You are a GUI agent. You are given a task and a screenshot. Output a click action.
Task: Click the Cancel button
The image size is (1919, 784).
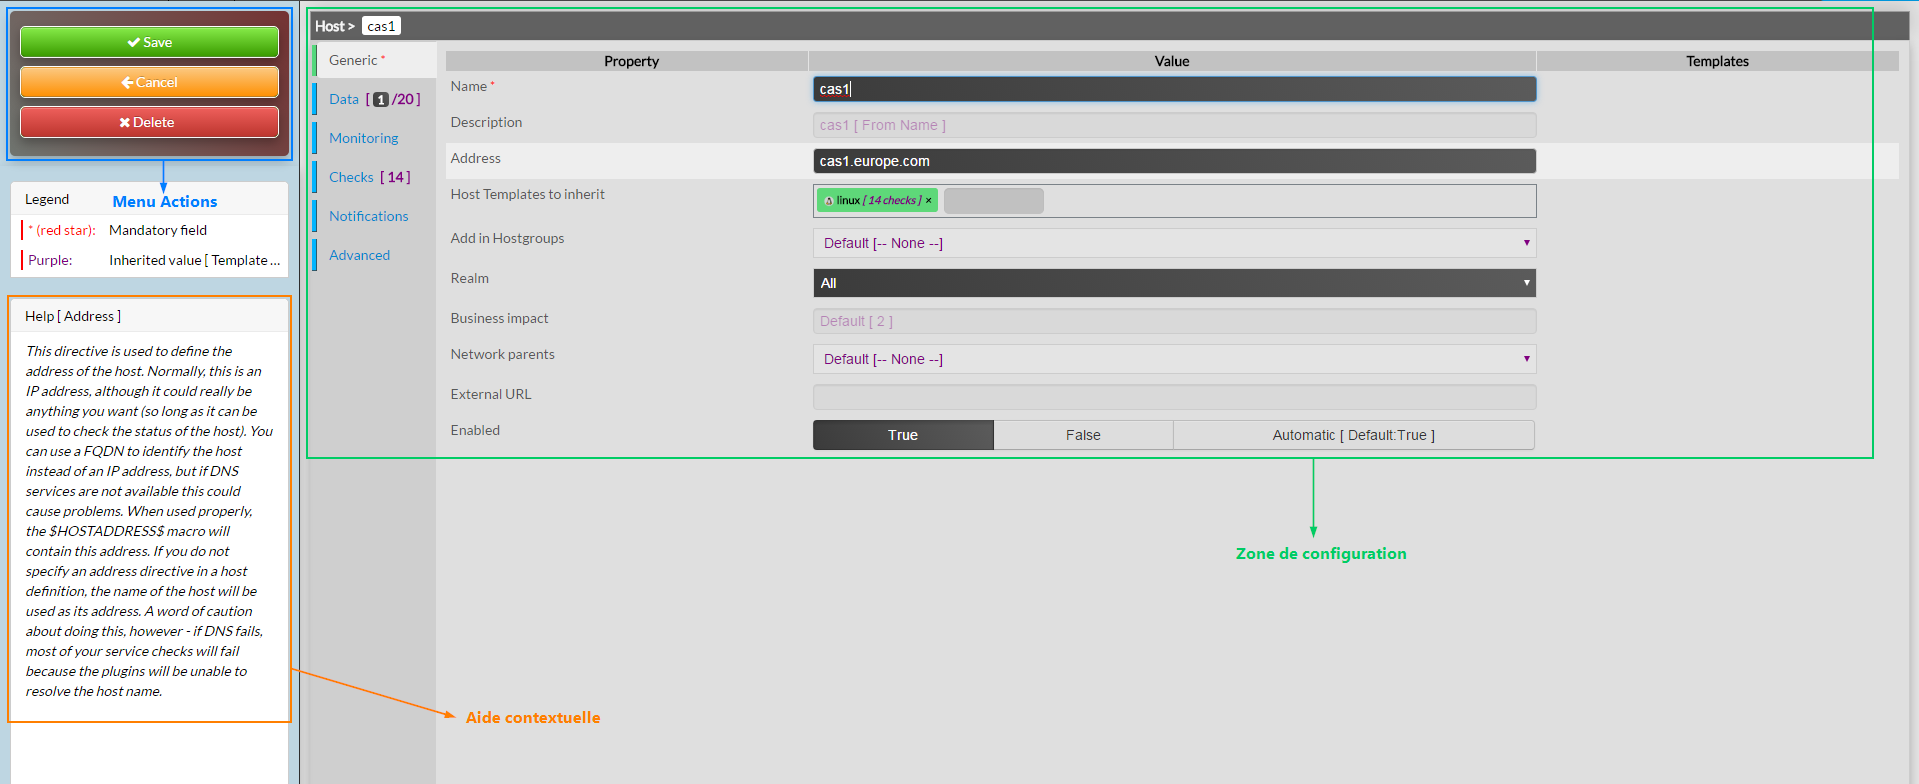149,82
